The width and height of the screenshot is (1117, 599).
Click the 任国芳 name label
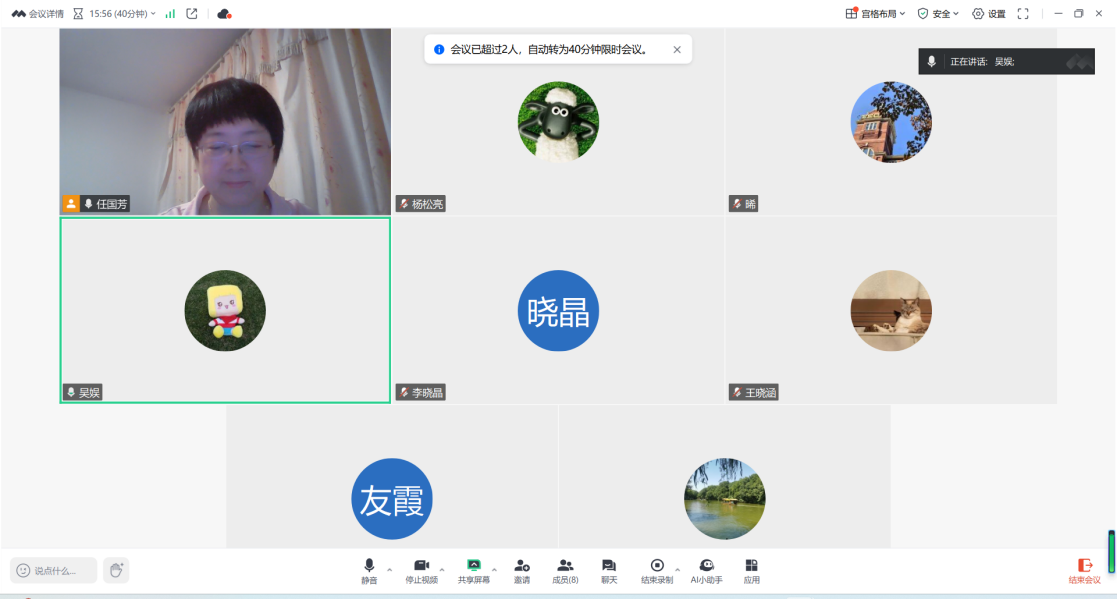click(x=112, y=204)
